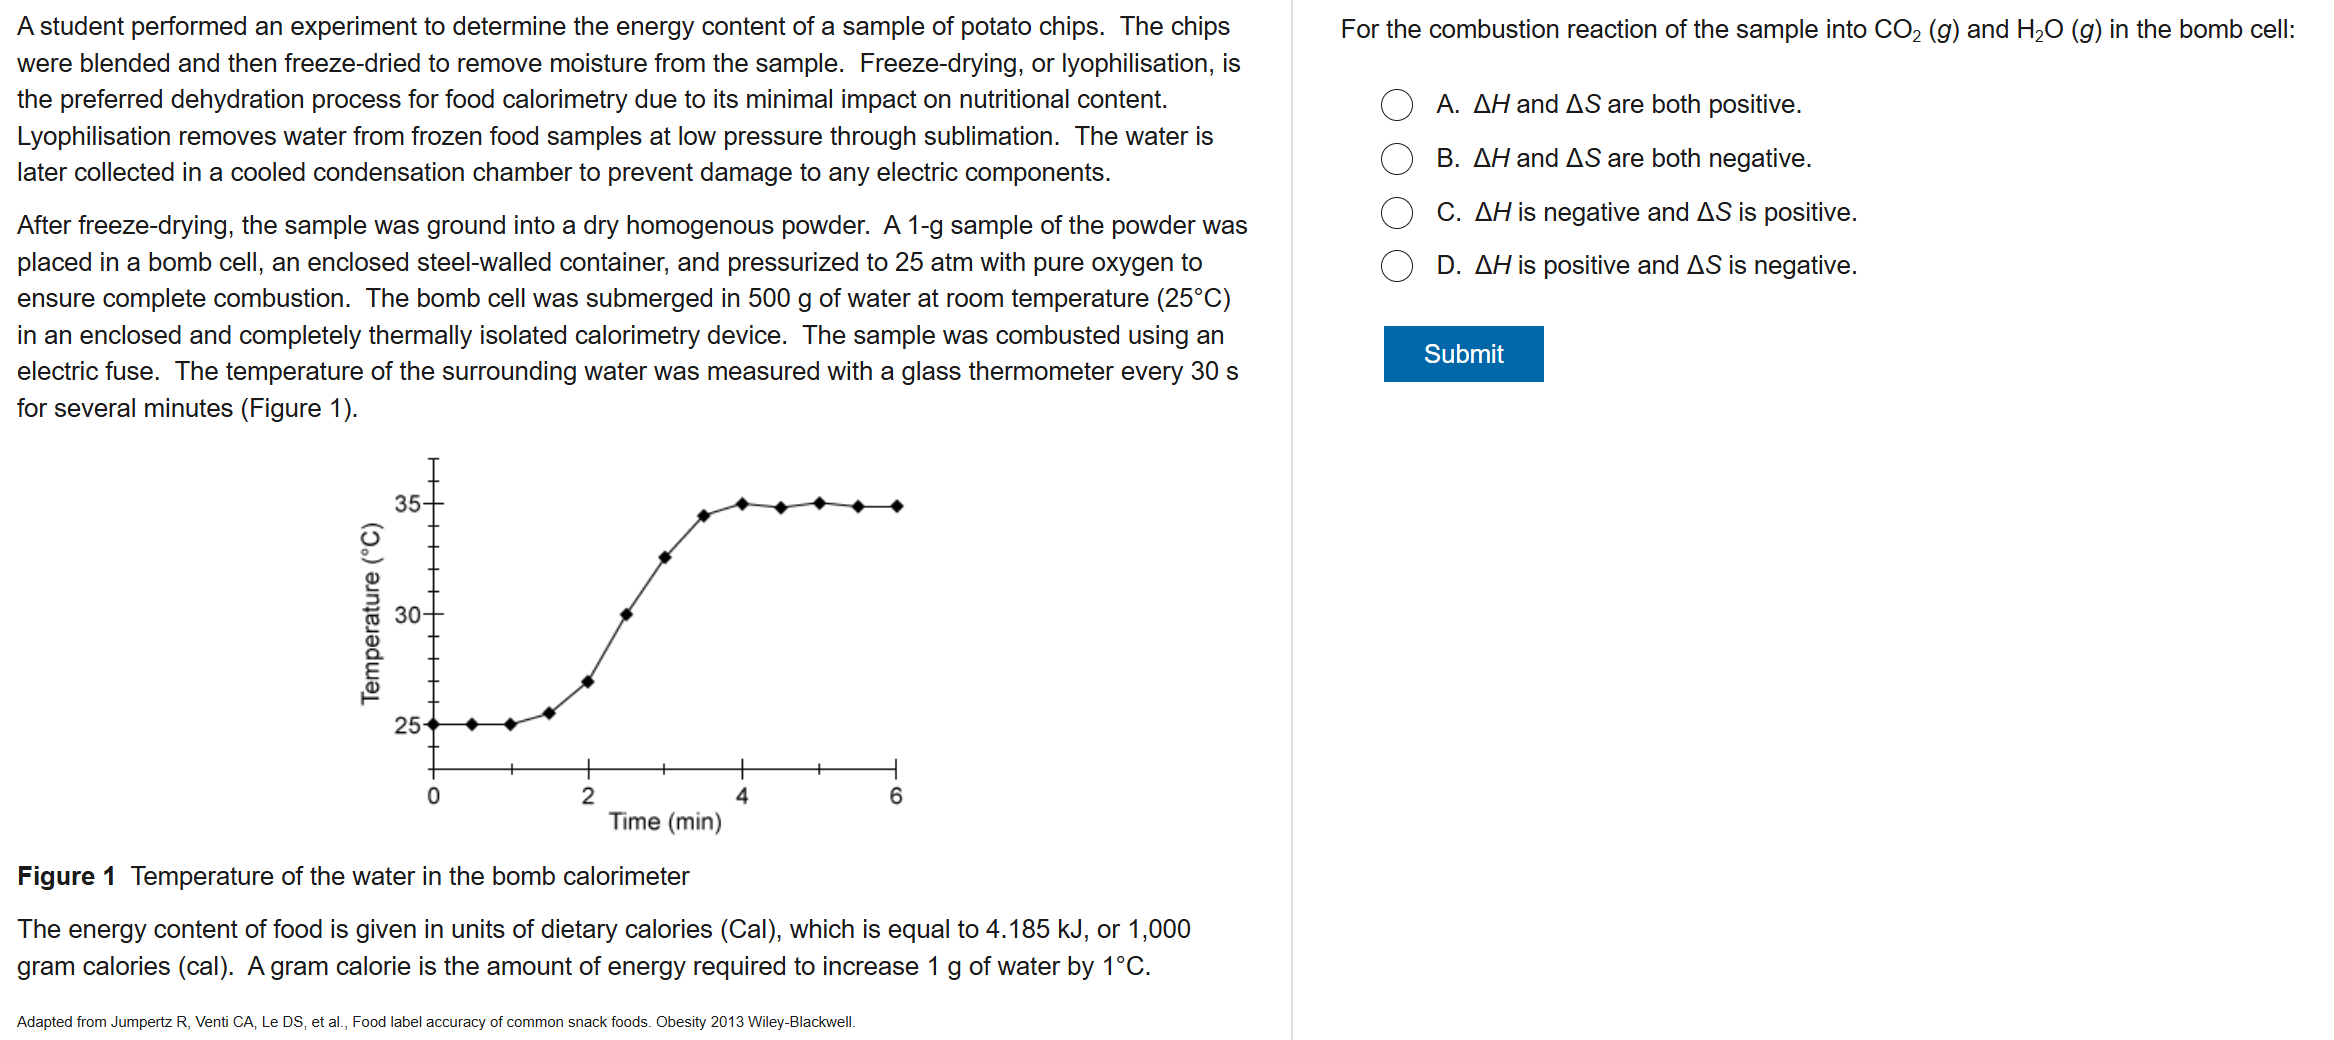
Task: Select radio button for option A
Action: 1396,105
